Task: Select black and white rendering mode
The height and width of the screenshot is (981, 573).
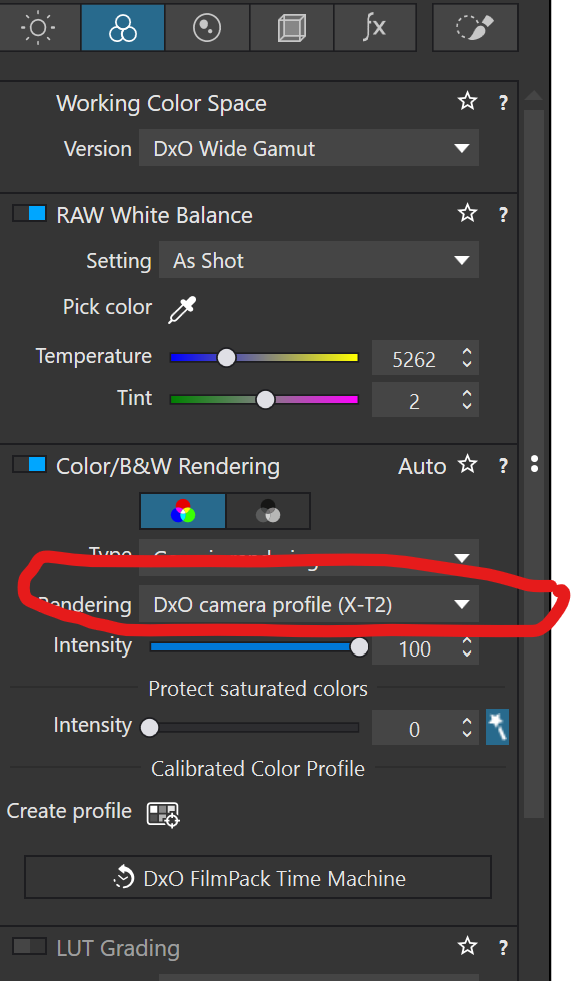Action: coord(268,511)
